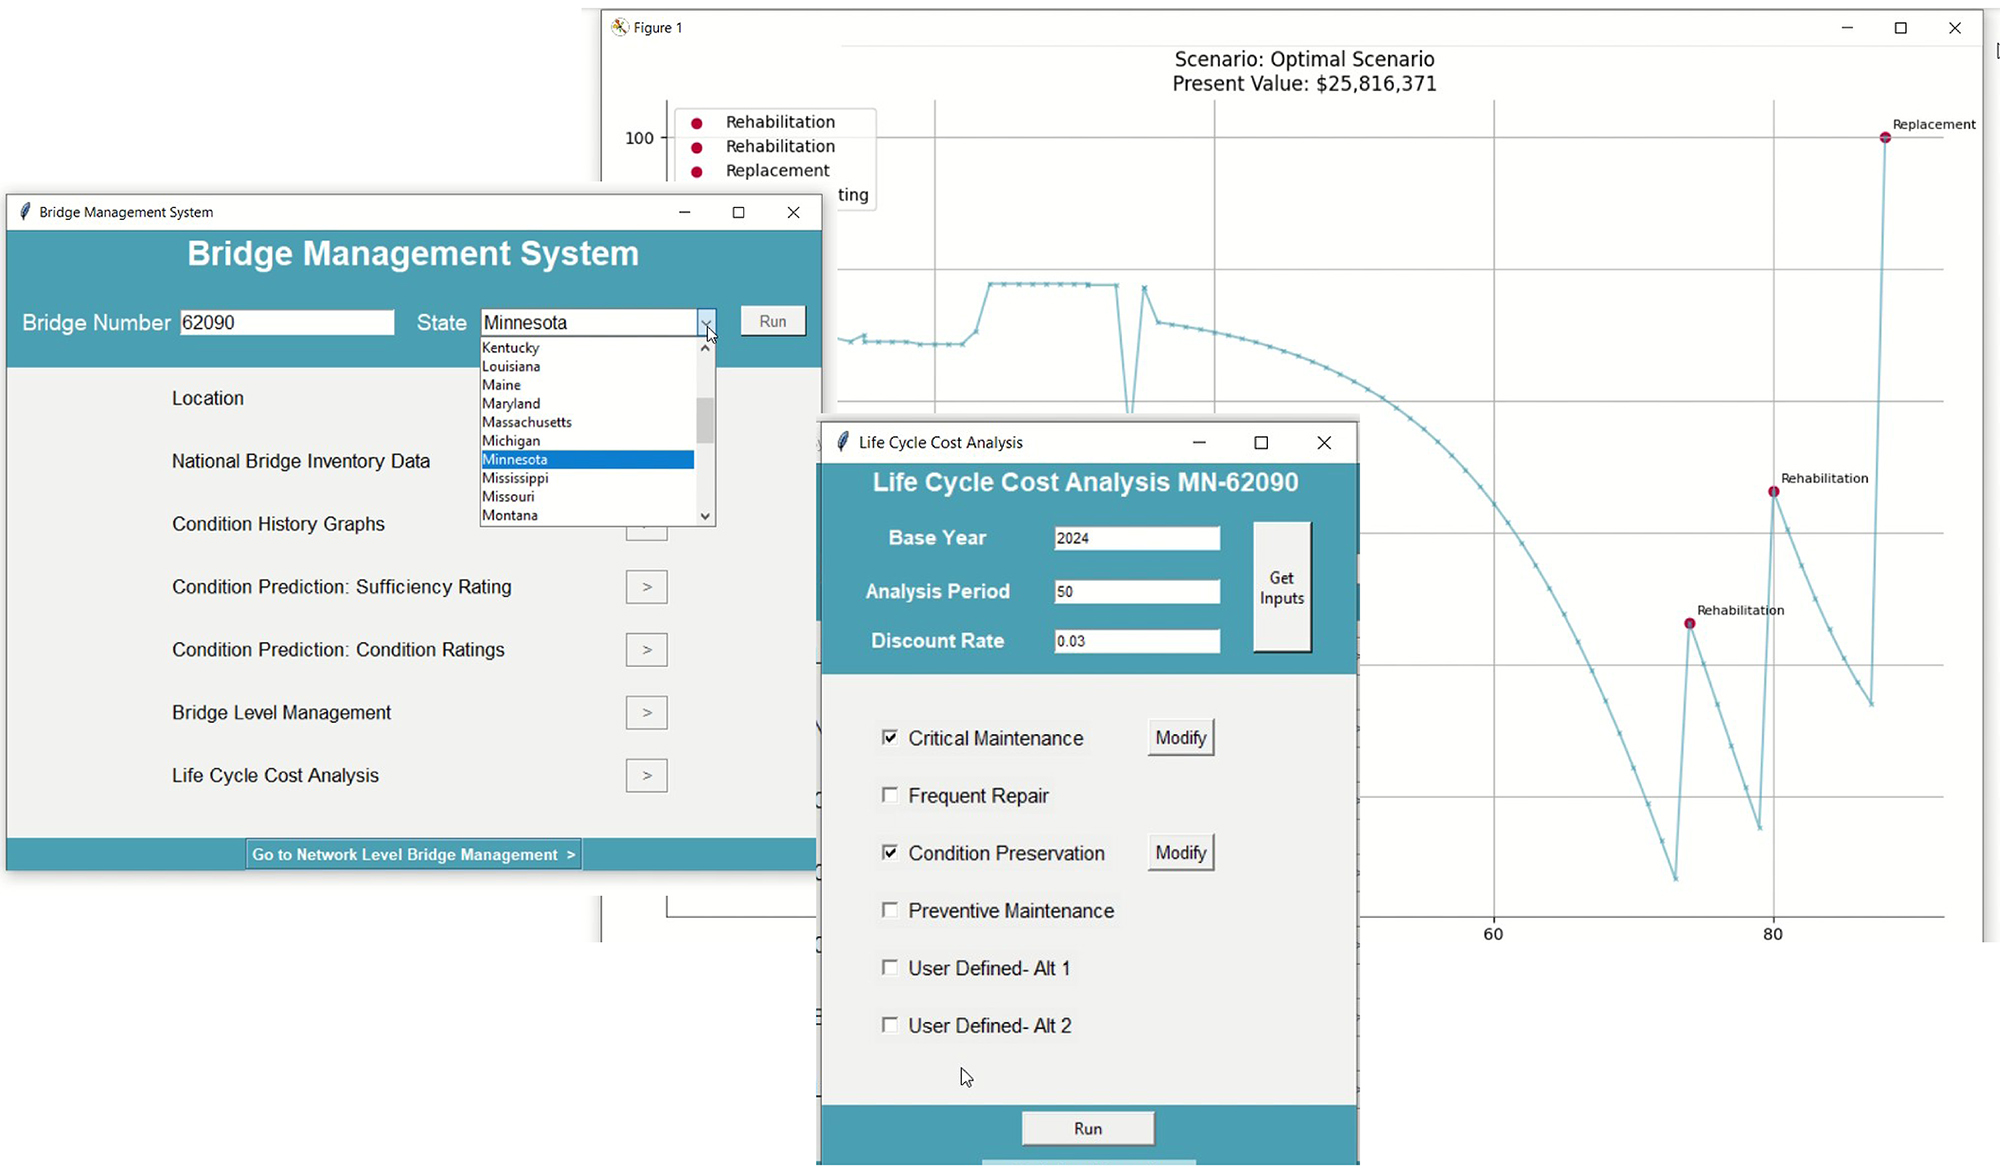Click the Location label
The image size is (2000, 1173).
[208, 398]
